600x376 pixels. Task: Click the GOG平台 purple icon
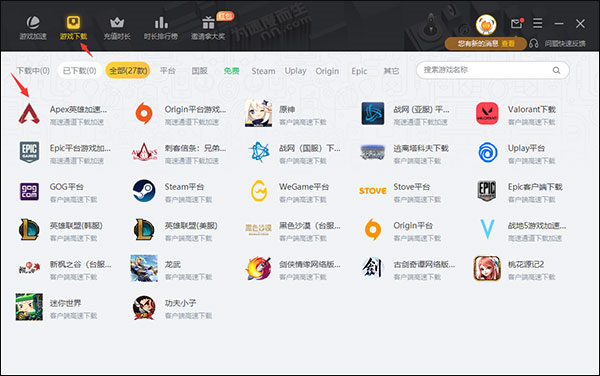click(x=29, y=191)
